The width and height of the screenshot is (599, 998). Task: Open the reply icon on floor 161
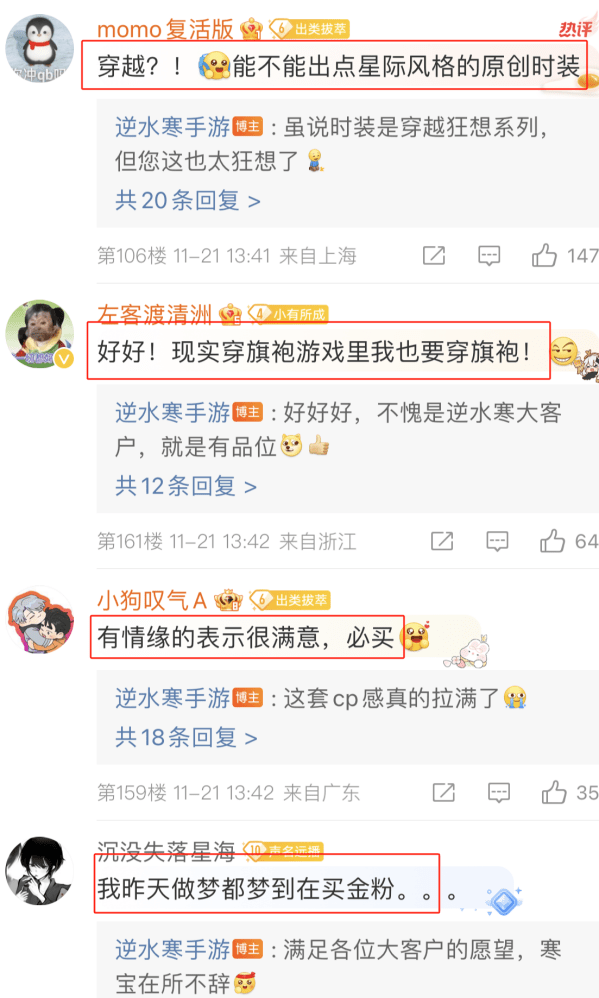click(x=497, y=542)
